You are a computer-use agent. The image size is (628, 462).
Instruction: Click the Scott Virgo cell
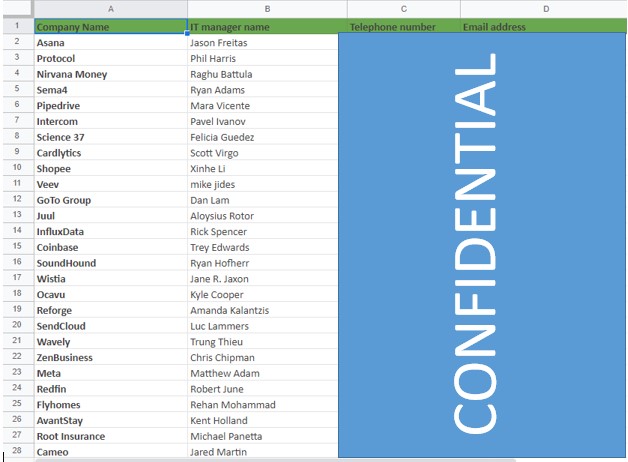point(263,153)
